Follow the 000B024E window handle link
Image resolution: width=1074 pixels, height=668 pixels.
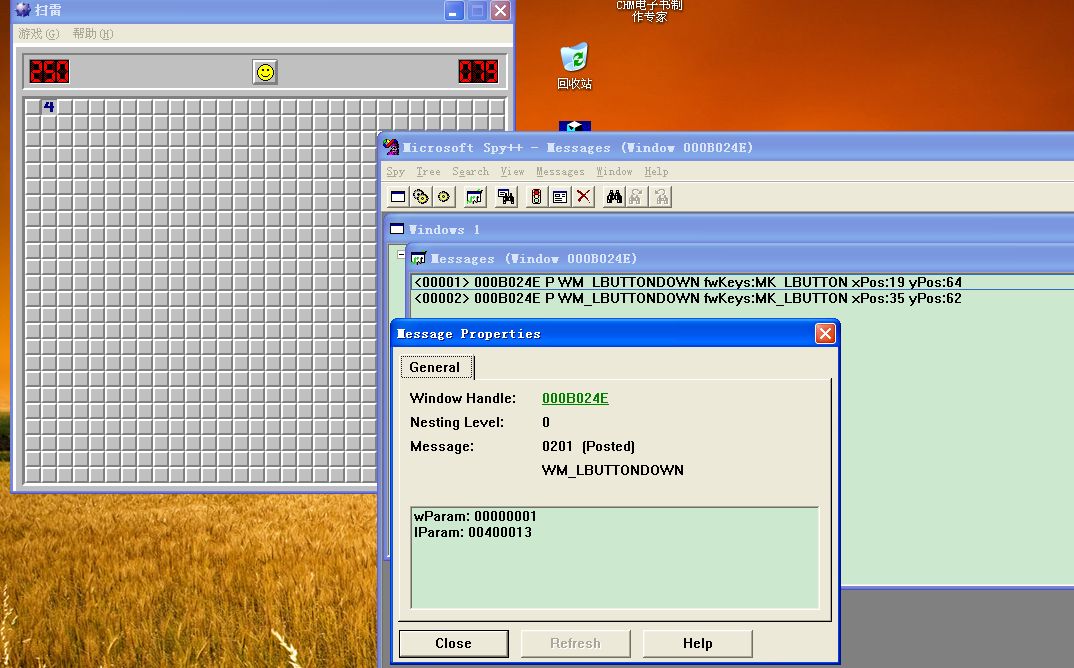coord(575,398)
